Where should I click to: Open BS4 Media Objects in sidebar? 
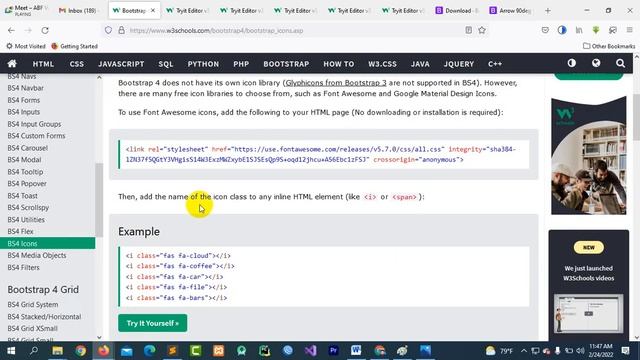coord(37,255)
